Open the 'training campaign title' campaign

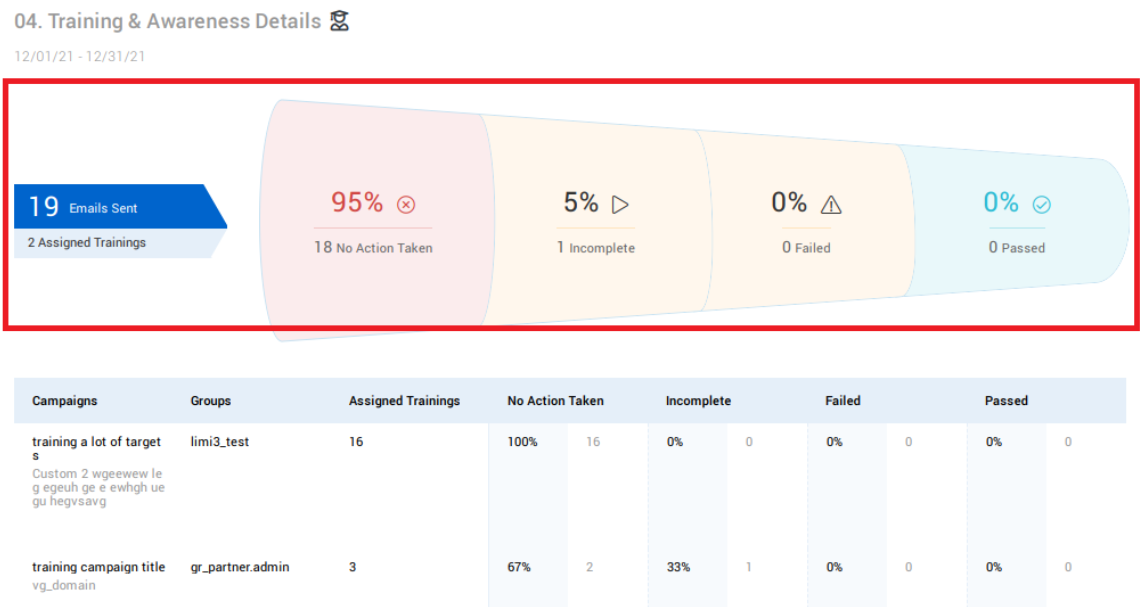(x=99, y=567)
